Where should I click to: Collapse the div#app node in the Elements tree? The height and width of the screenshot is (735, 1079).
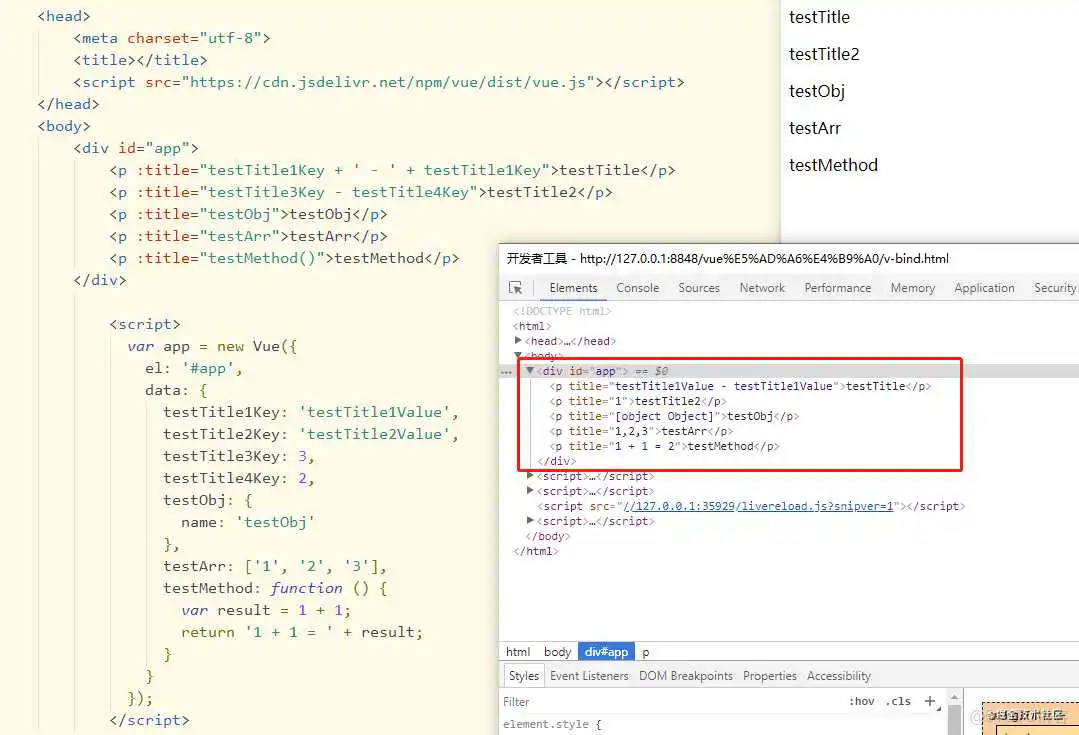click(x=530, y=371)
